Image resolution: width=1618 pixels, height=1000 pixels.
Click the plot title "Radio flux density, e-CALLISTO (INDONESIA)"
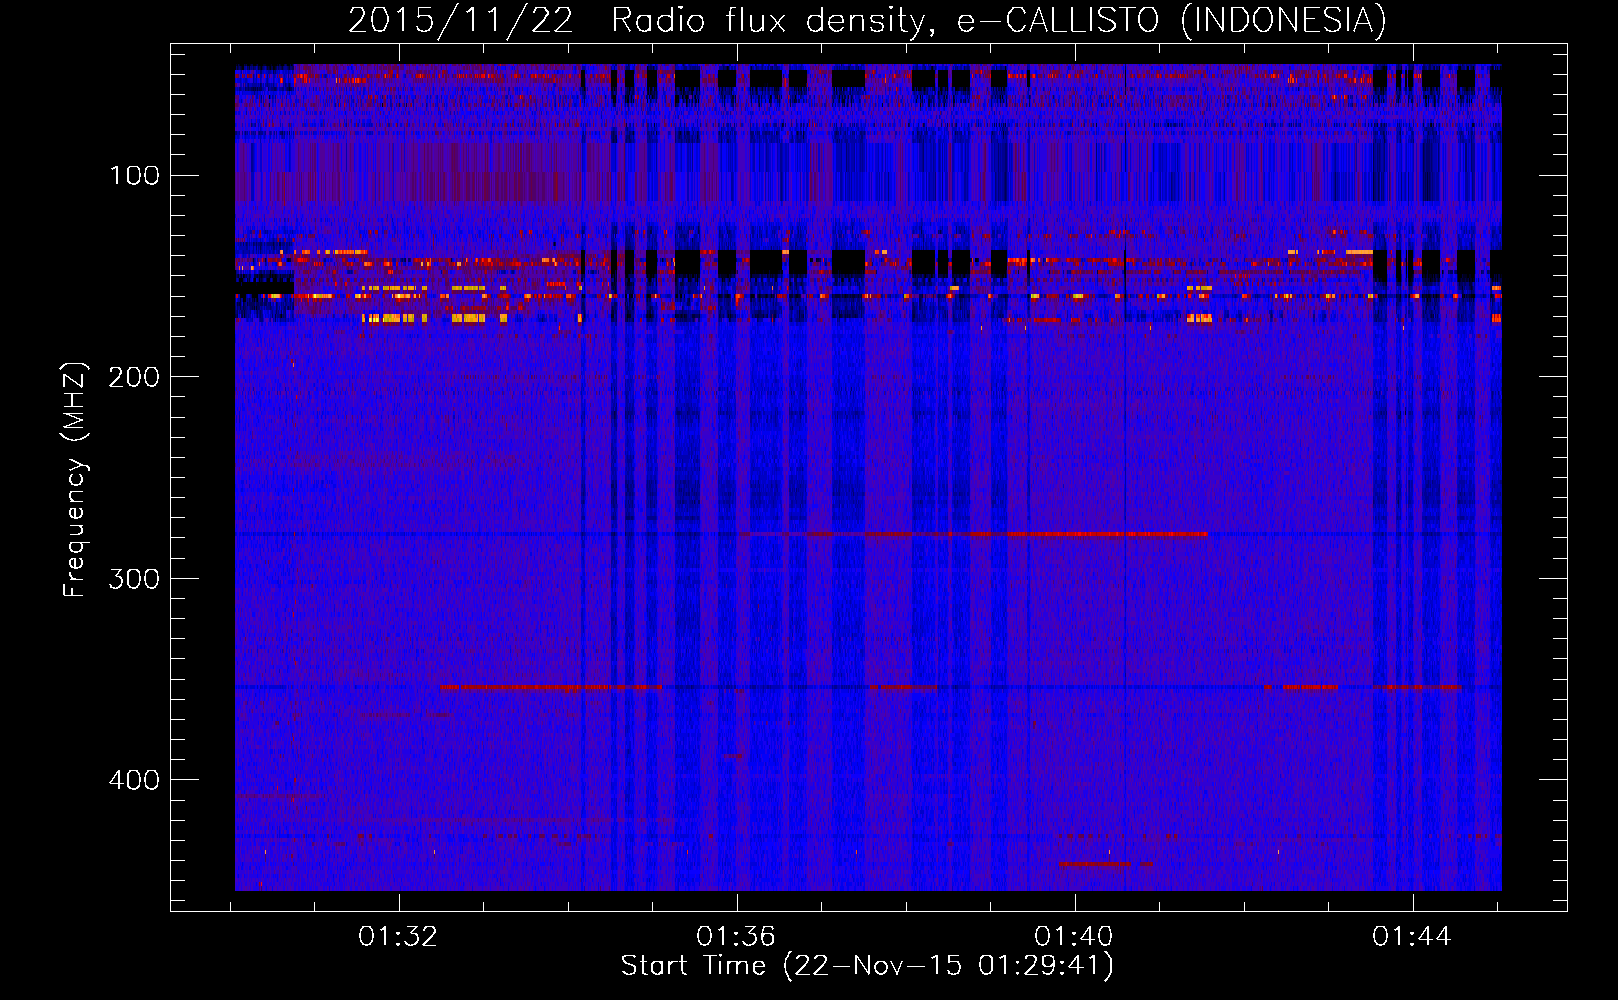[x=998, y=21]
